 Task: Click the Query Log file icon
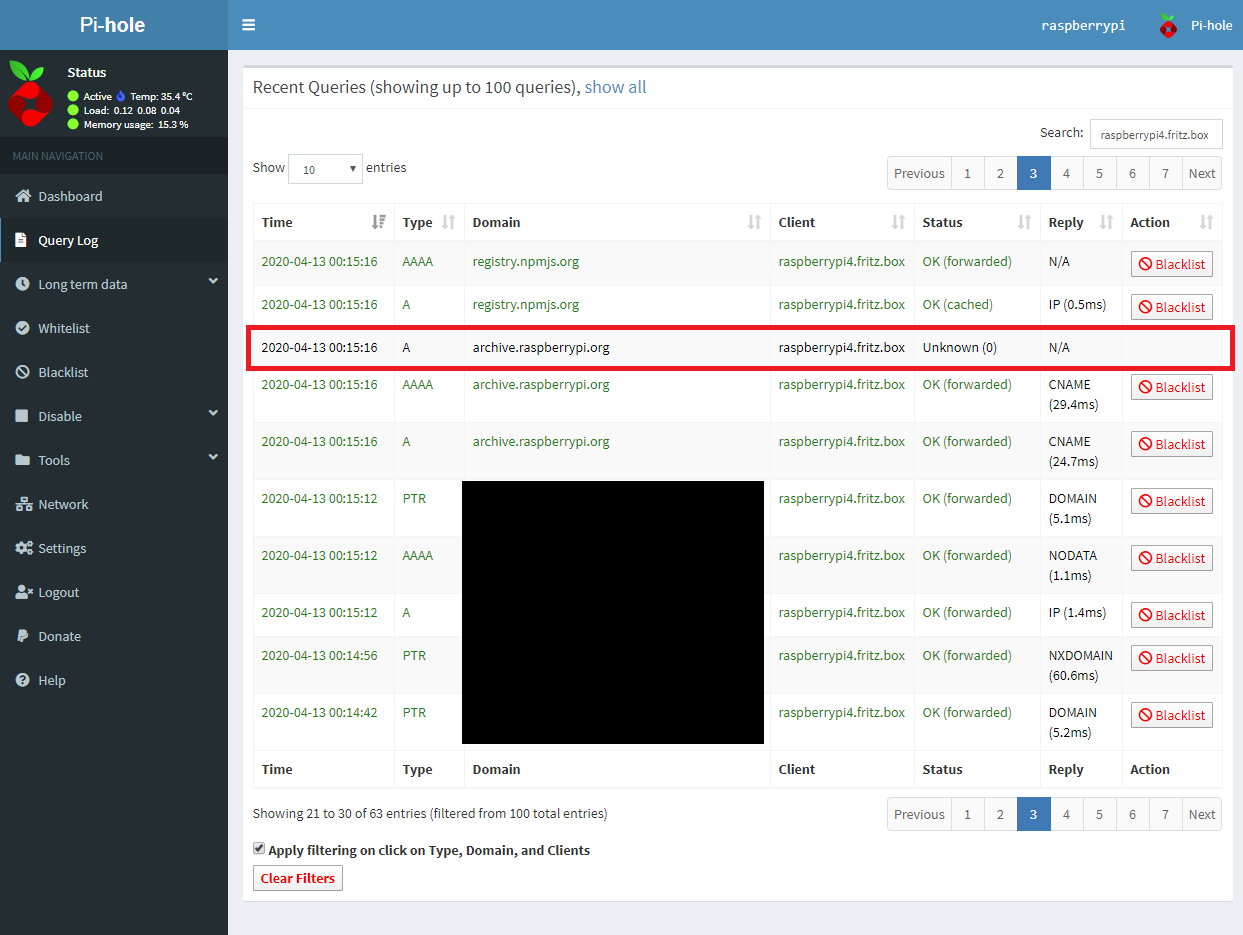click(22, 240)
